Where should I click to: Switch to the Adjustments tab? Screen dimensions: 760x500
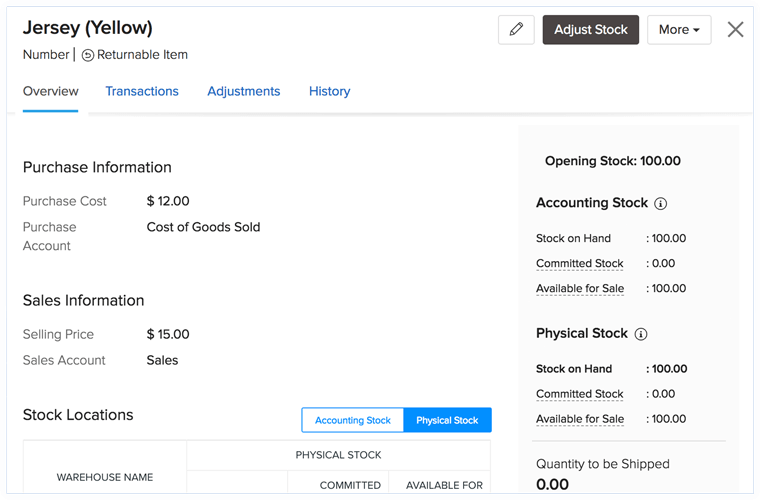click(x=244, y=91)
